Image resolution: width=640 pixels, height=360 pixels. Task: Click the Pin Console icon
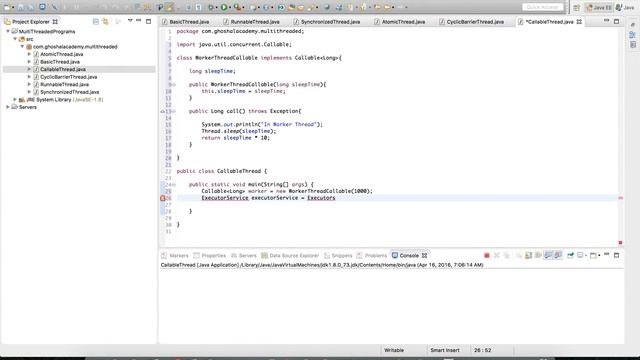[570, 256]
